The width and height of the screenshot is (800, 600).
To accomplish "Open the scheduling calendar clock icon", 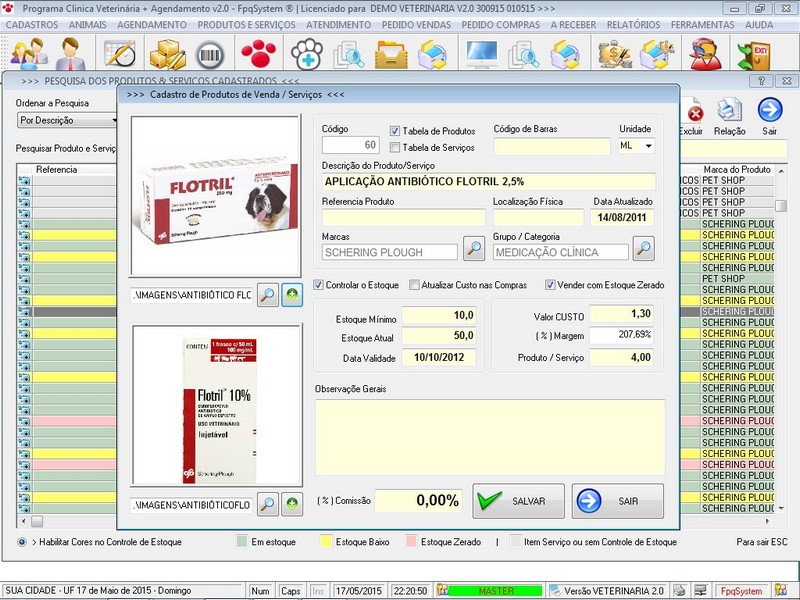I will pyautogui.click(x=120, y=53).
